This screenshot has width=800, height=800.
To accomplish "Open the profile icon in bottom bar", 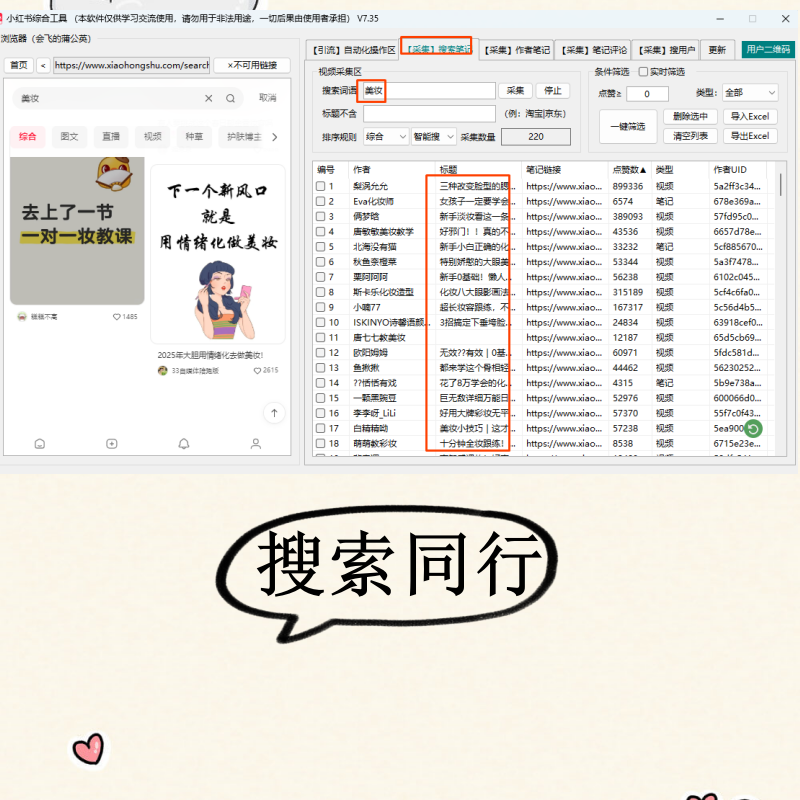I will [x=256, y=443].
